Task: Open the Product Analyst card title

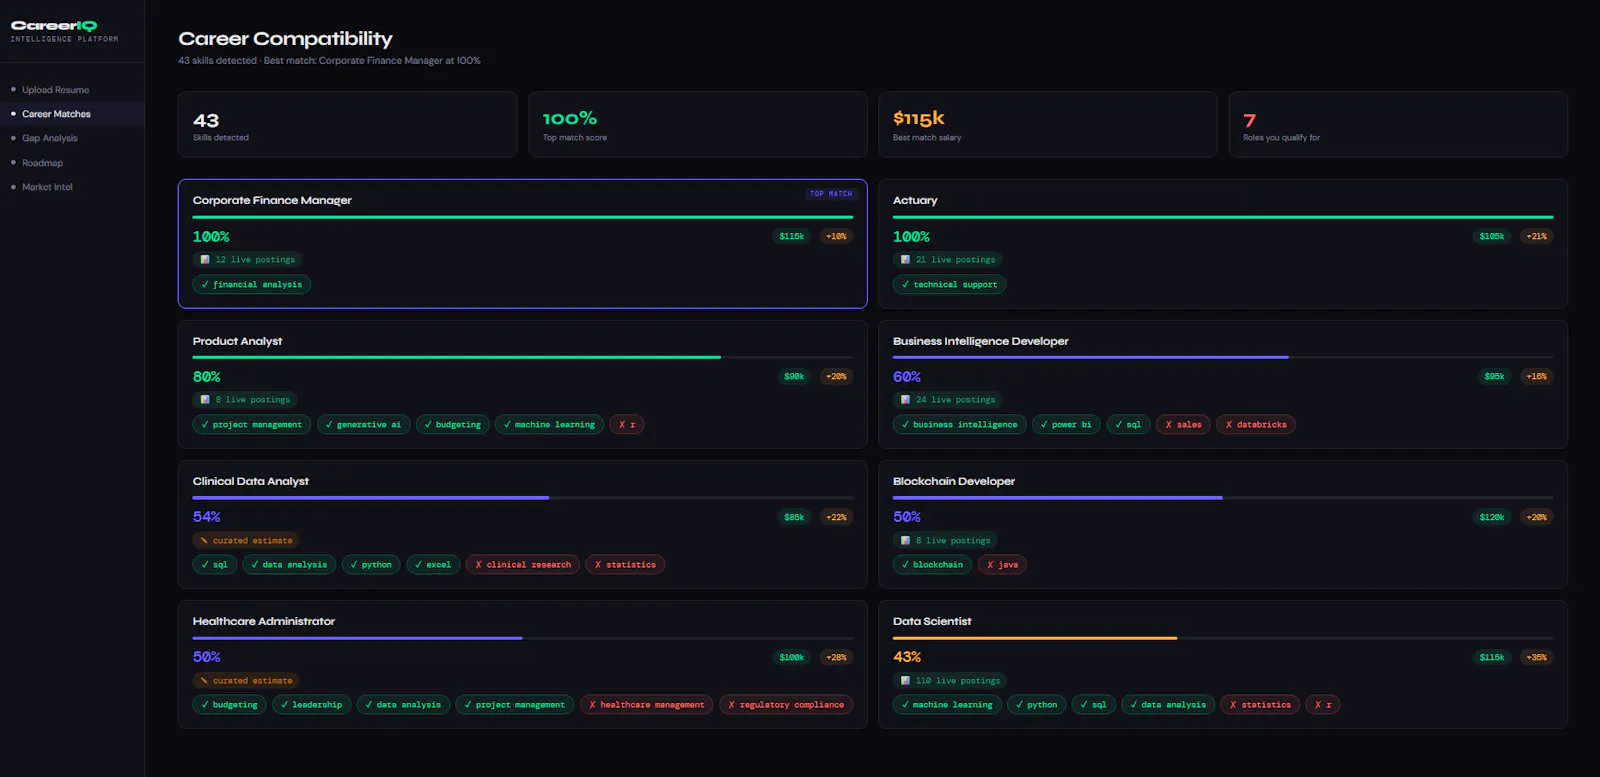Action: tap(237, 341)
